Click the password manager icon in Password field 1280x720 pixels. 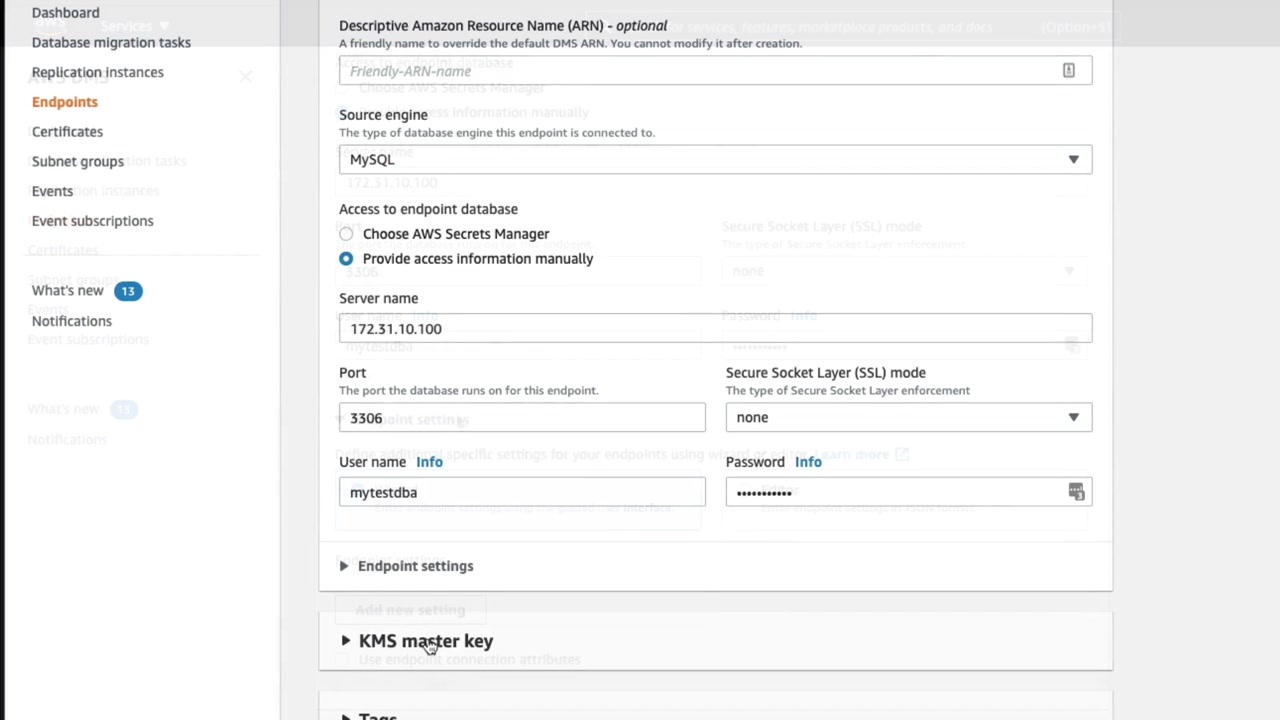pos(1075,492)
